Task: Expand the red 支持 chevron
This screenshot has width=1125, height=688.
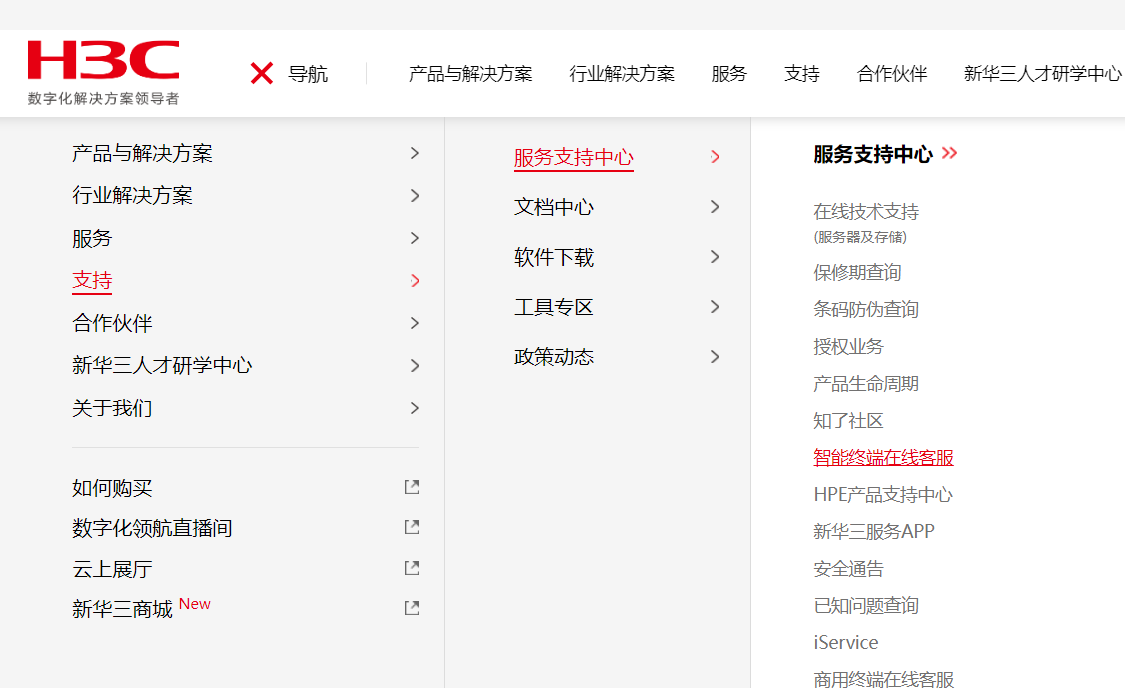Action: (x=415, y=281)
